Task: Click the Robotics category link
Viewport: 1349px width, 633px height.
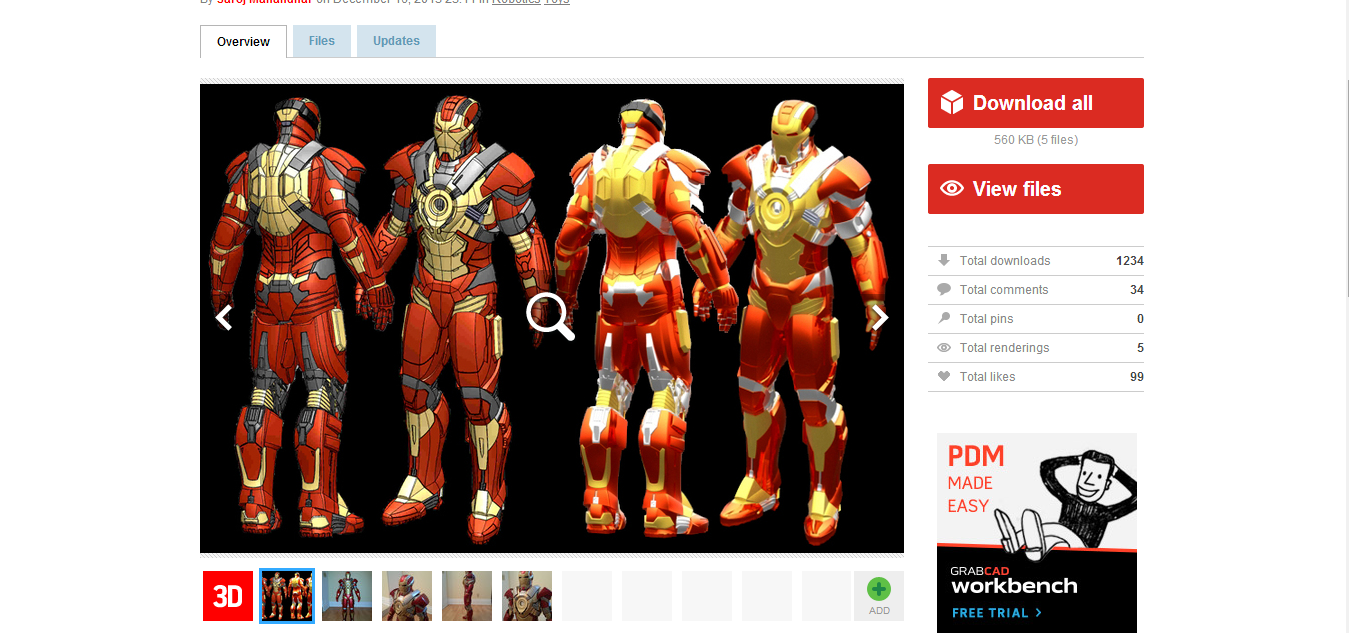Action: (x=515, y=1)
